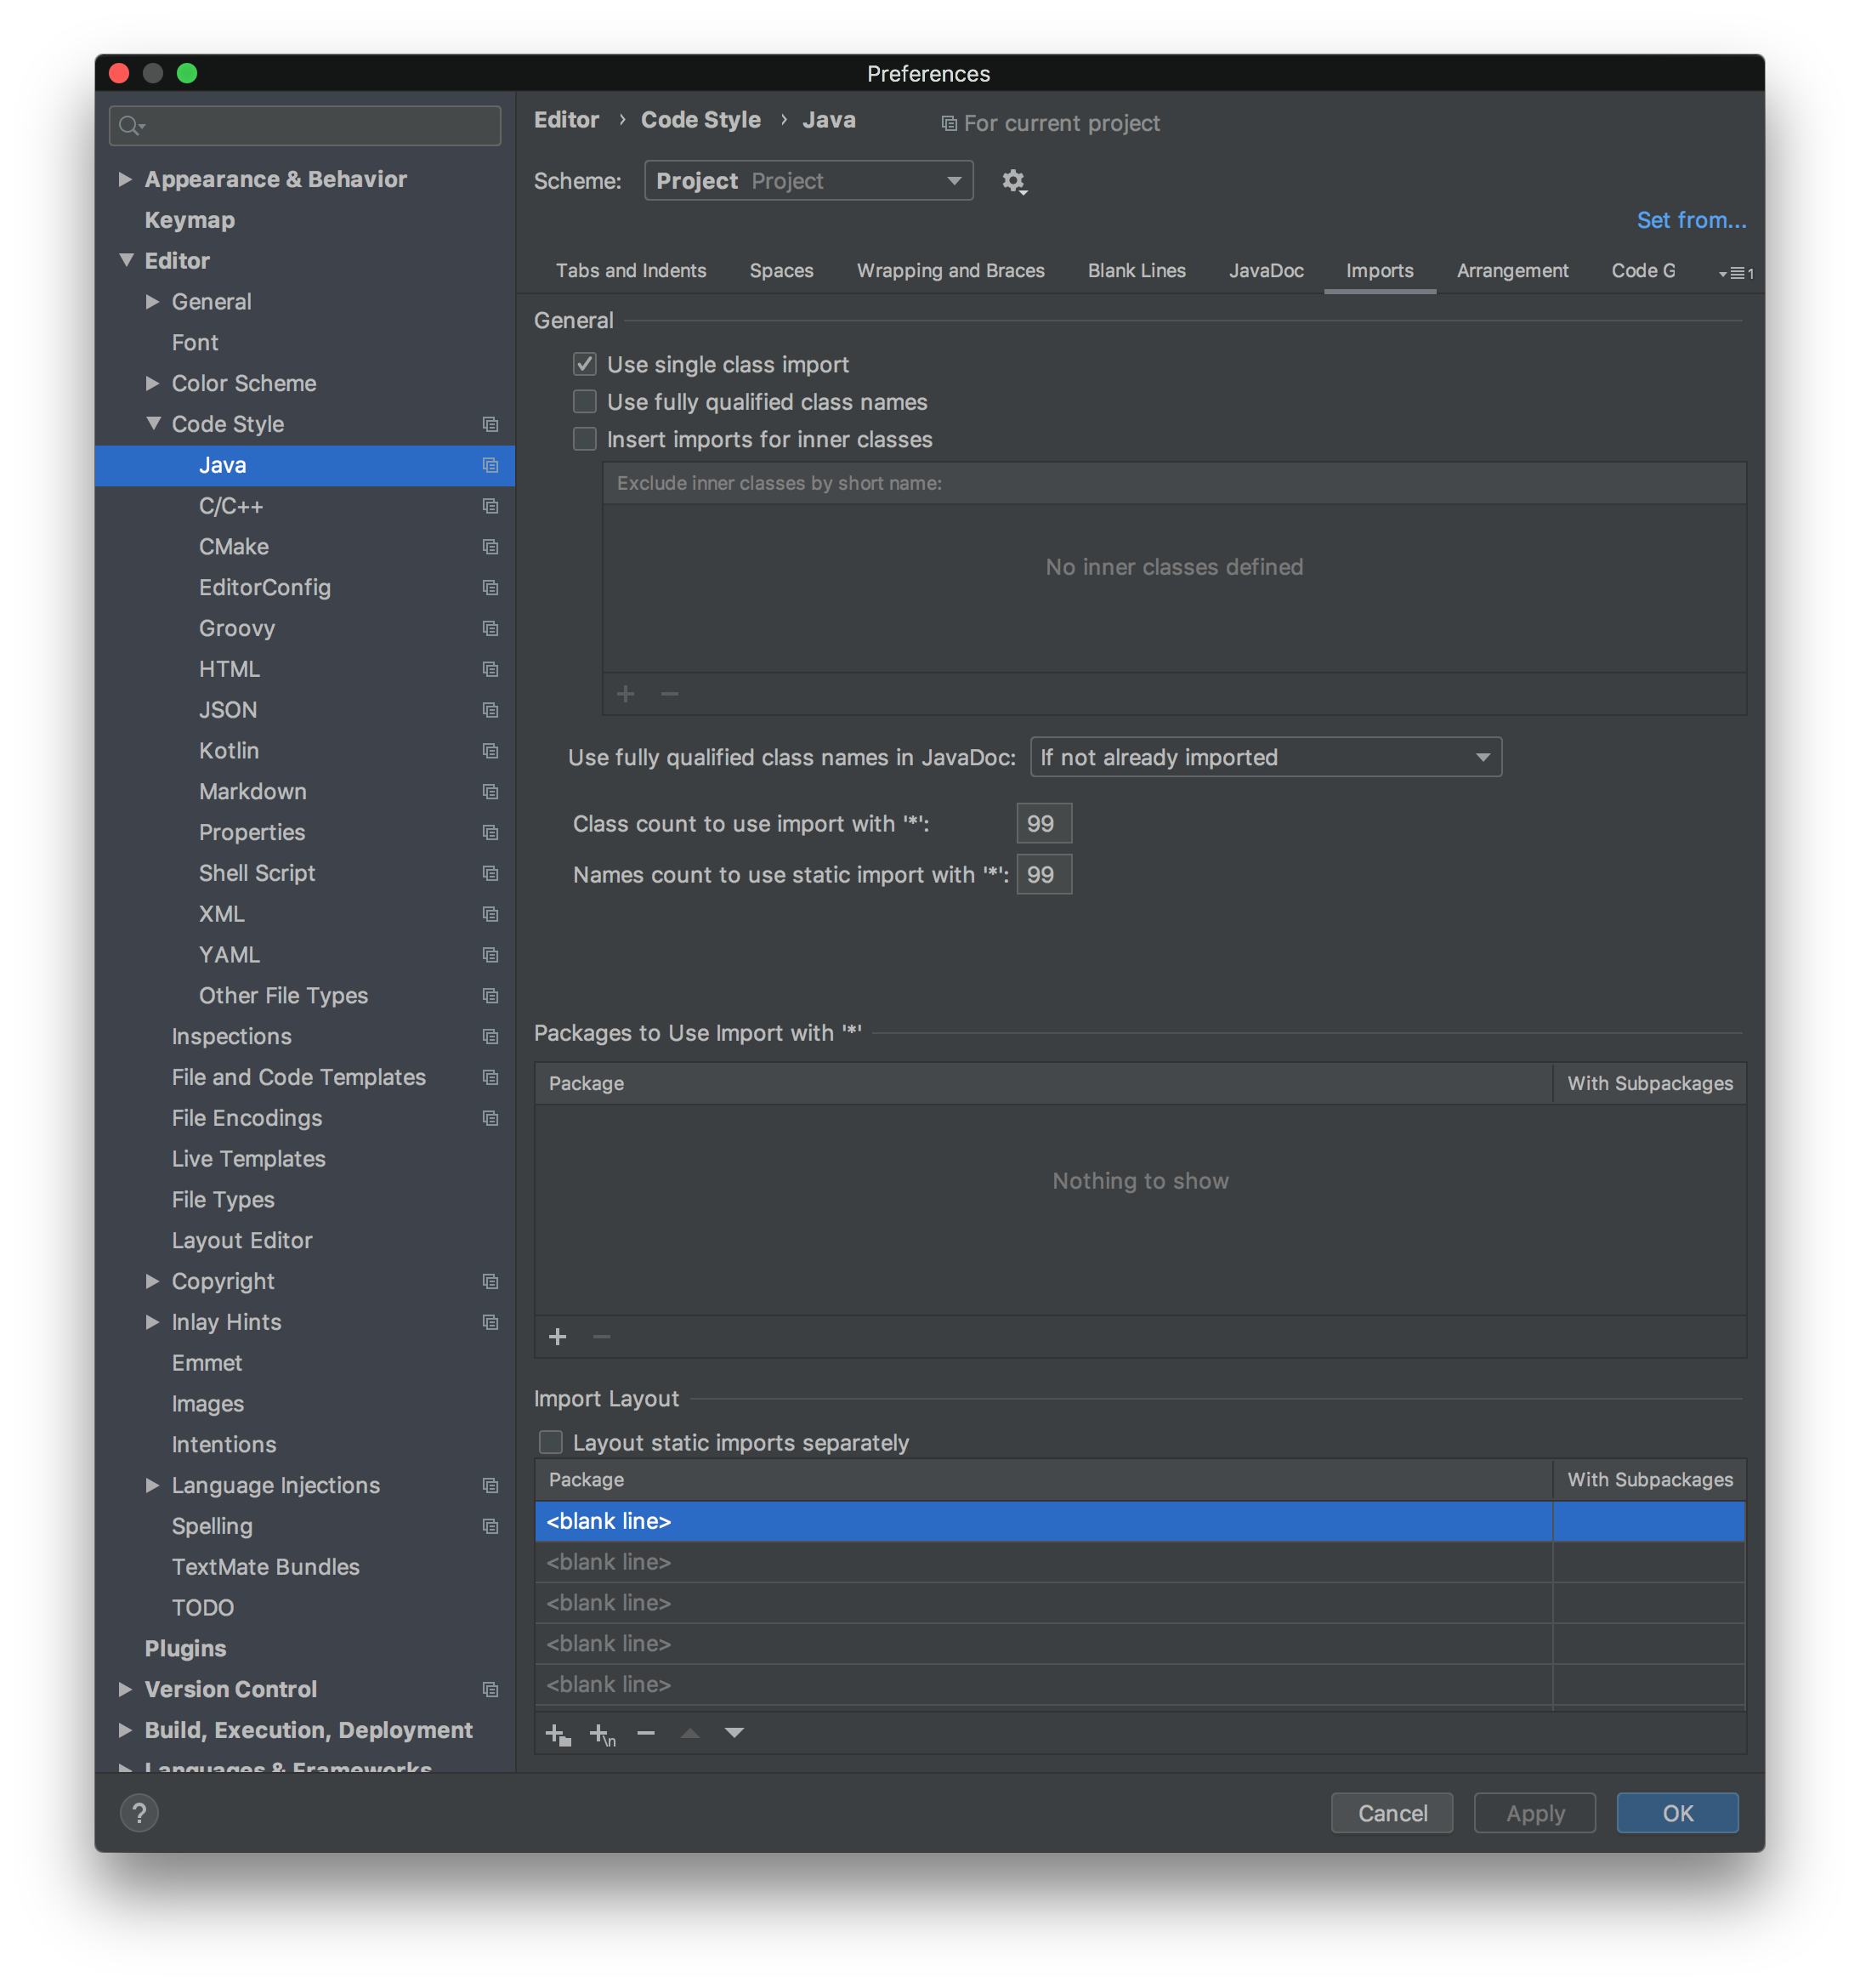Open the code style scheme settings gear
Image resolution: width=1860 pixels, height=1988 pixels.
click(x=1013, y=181)
